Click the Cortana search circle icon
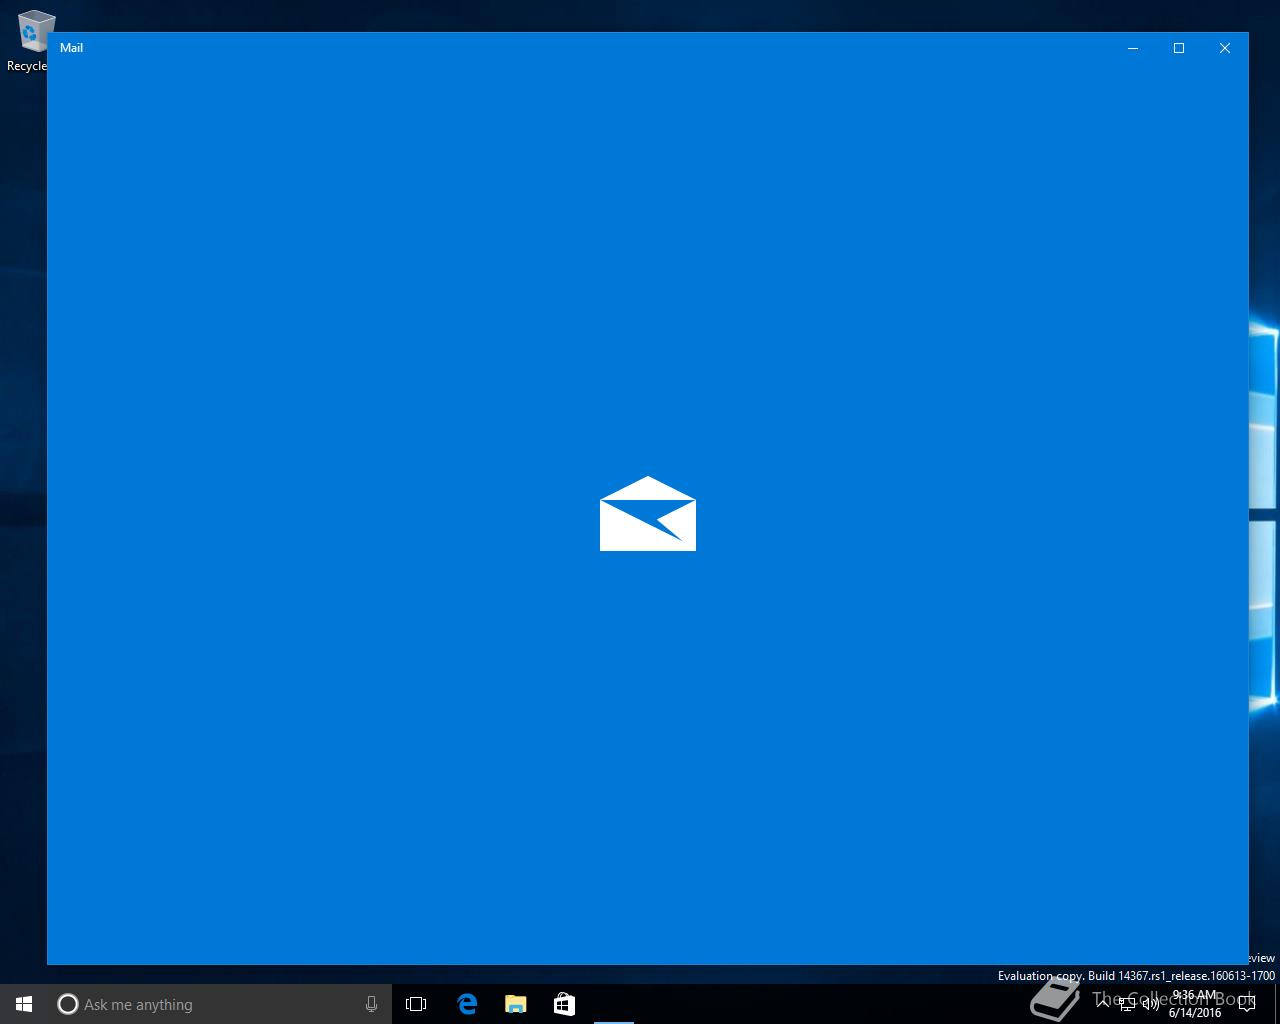1280x1024 pixels. coord(67,1004)
